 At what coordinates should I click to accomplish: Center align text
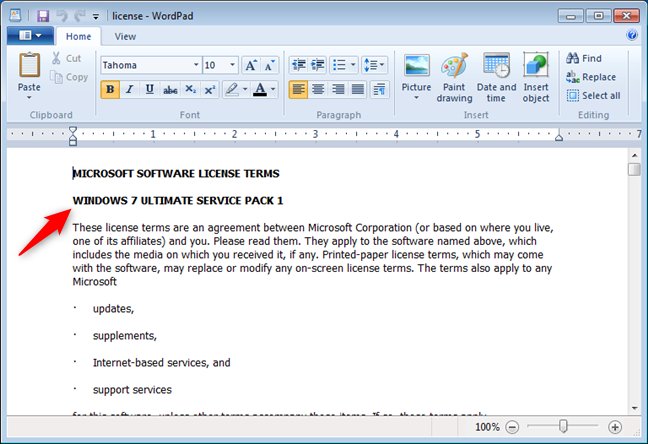coord(318,89)
